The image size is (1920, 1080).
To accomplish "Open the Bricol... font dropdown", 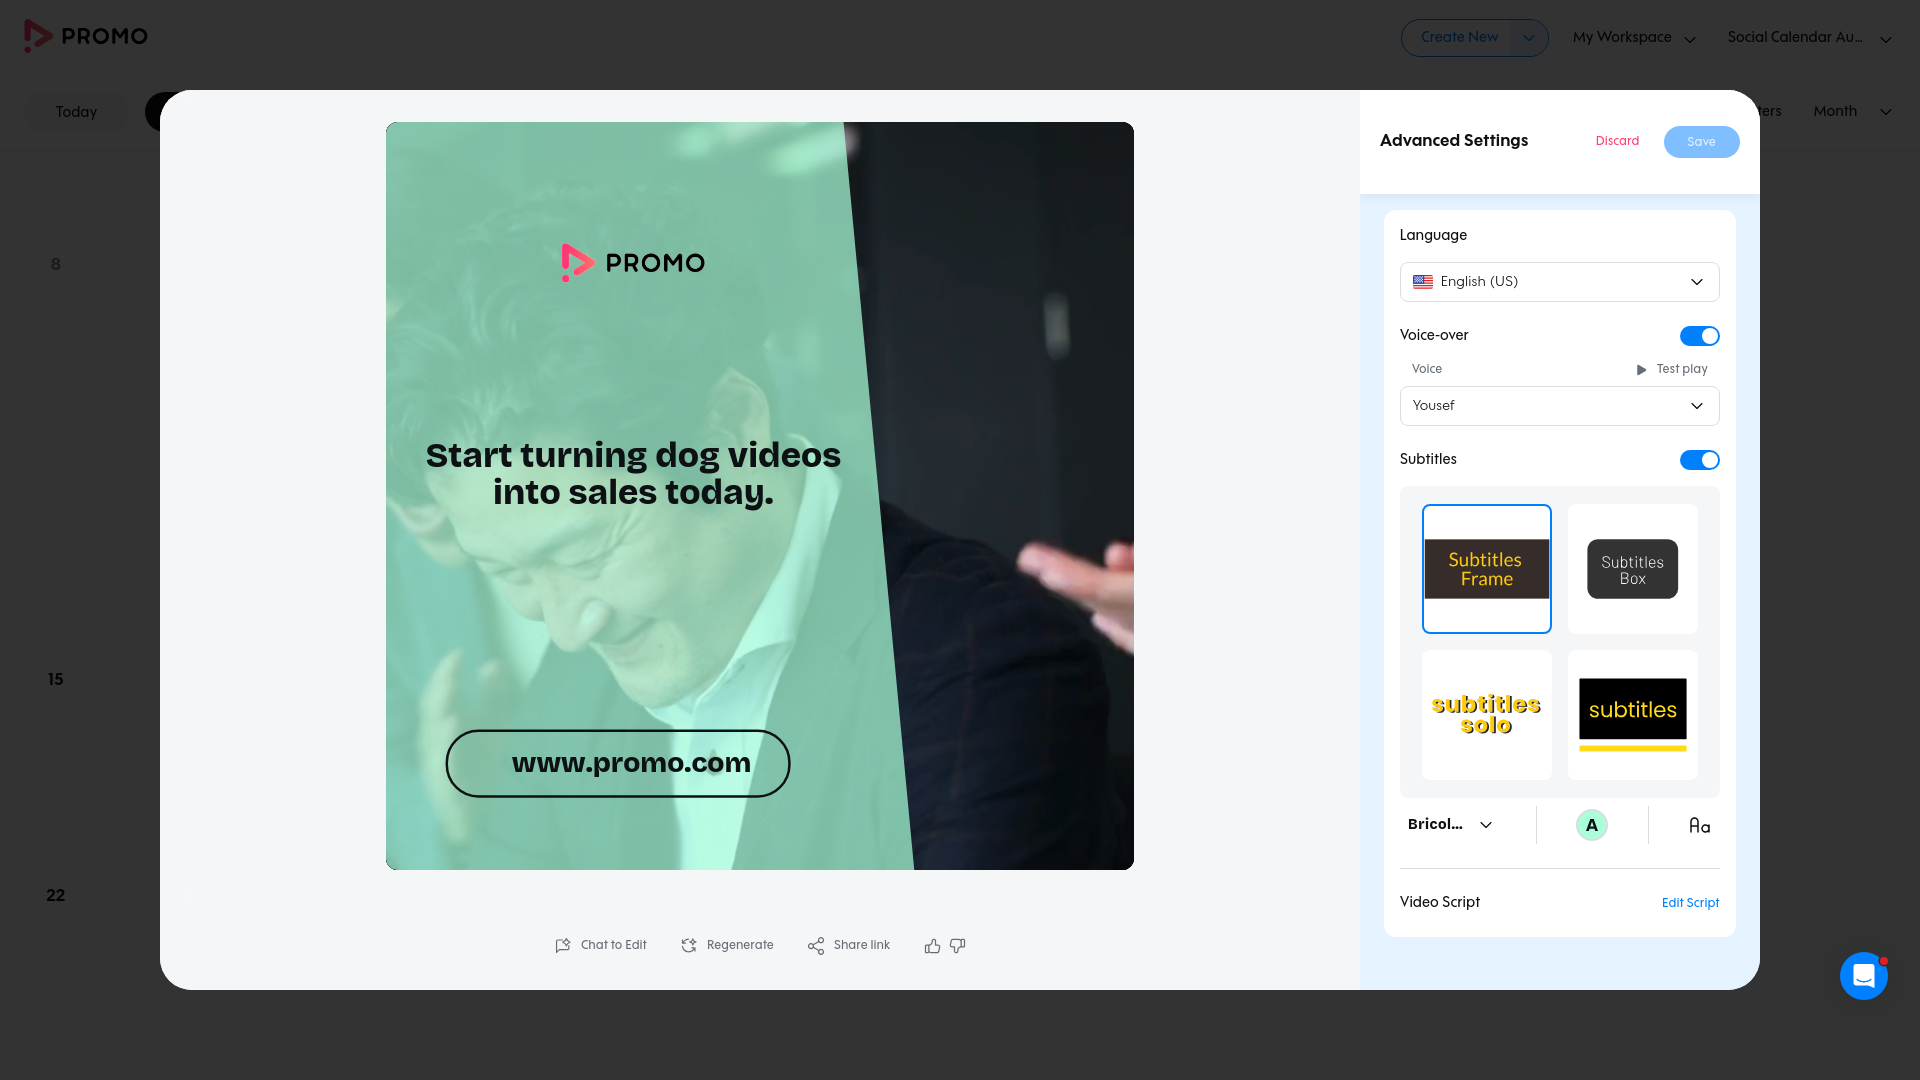I will click(1450, 825).
